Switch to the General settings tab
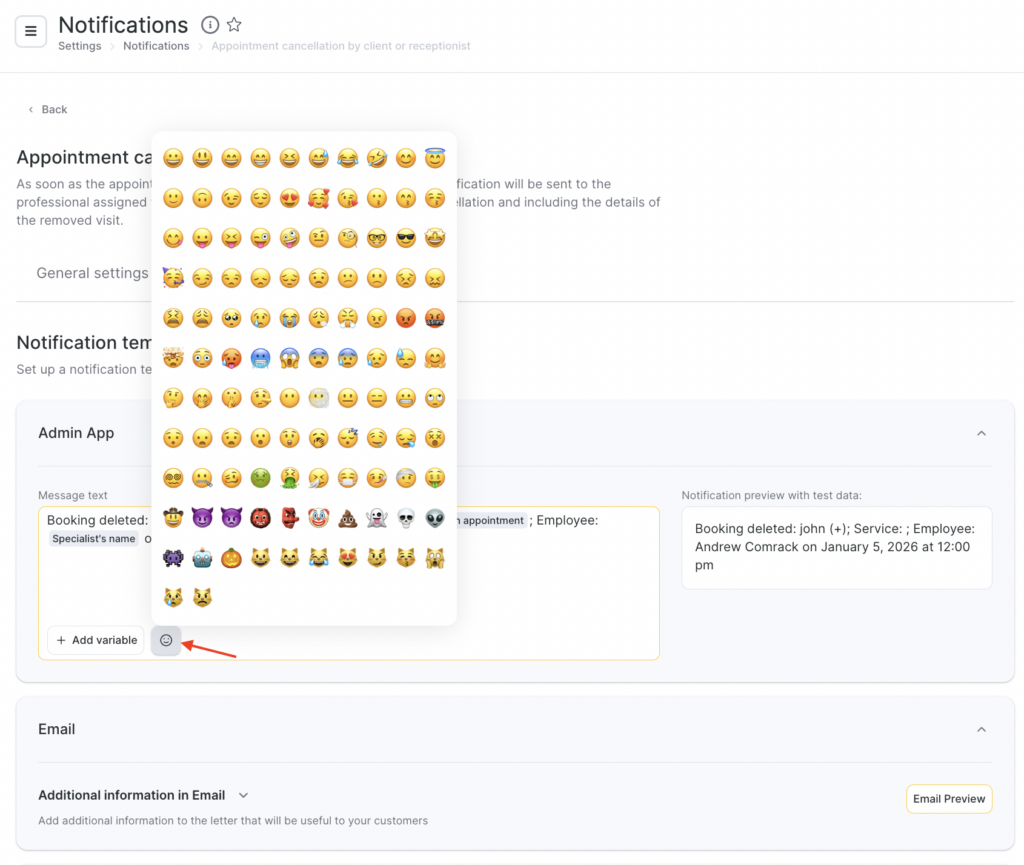1024x865 pixels. [x=92, y=273]
